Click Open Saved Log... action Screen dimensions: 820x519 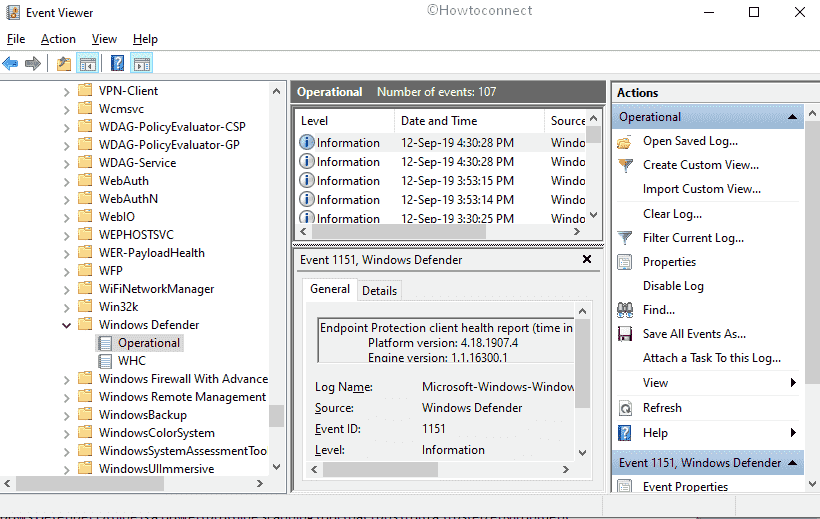point(690,141)
